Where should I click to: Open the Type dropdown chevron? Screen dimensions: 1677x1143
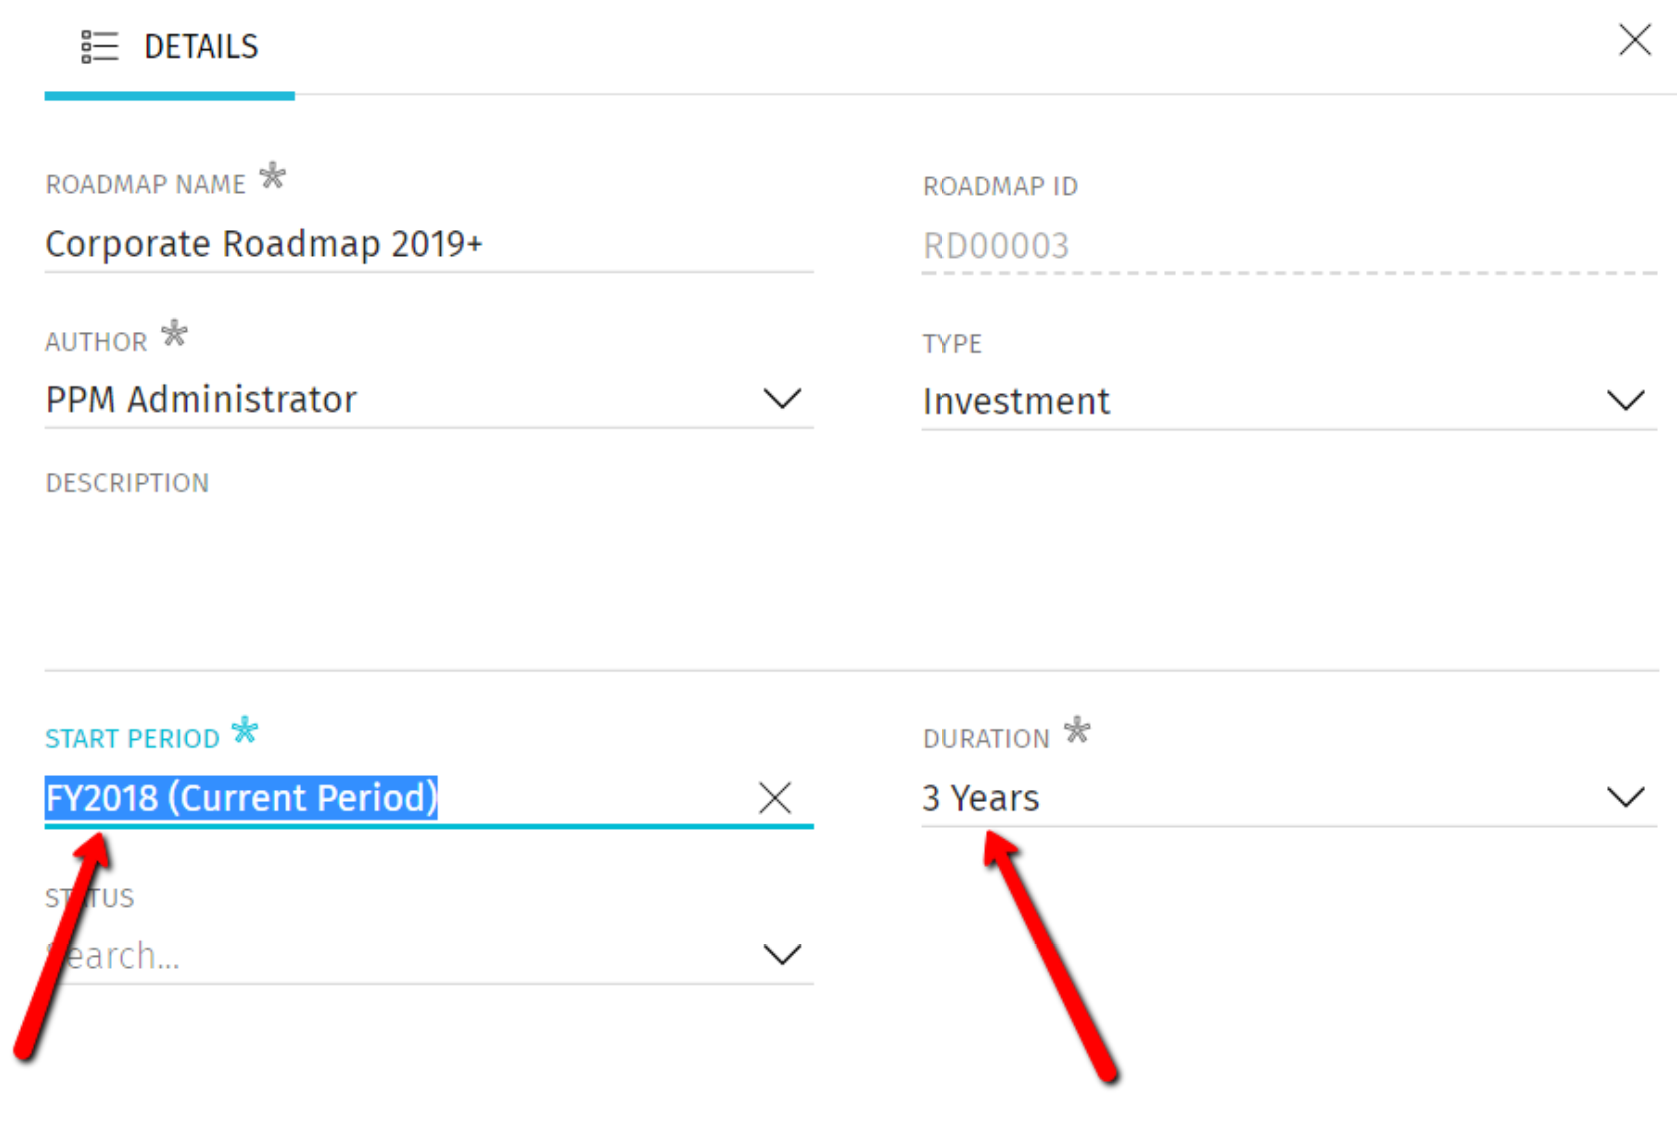(1625, 401)
